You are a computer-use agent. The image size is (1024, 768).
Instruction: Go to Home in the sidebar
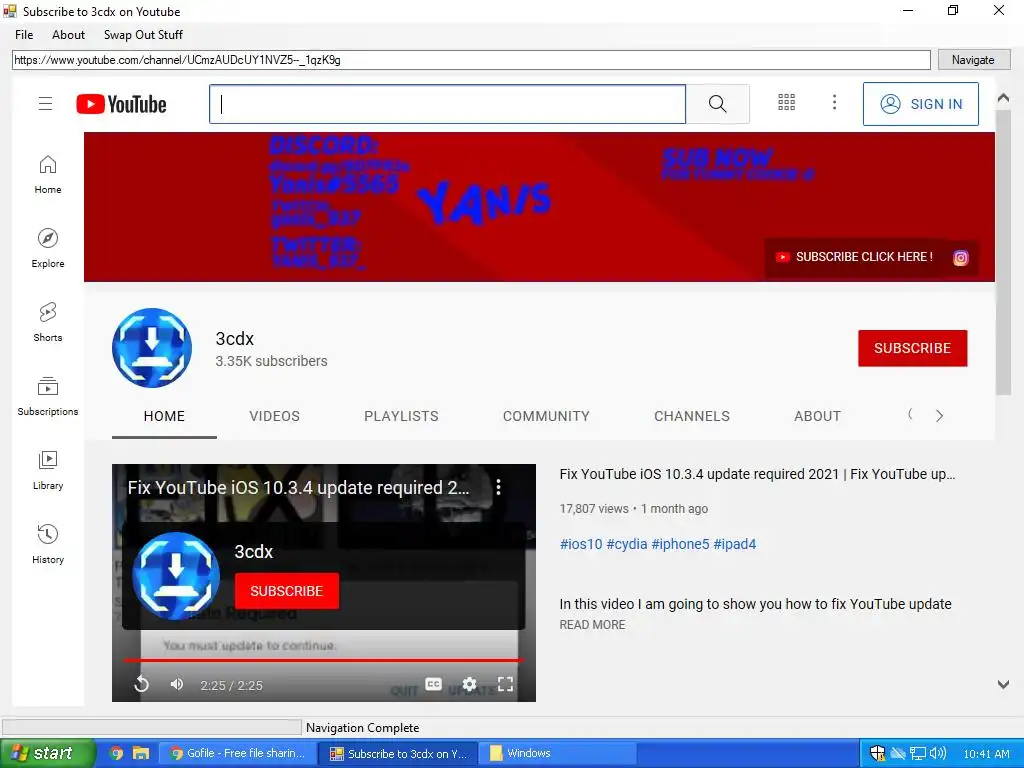[x=48, y=174]
